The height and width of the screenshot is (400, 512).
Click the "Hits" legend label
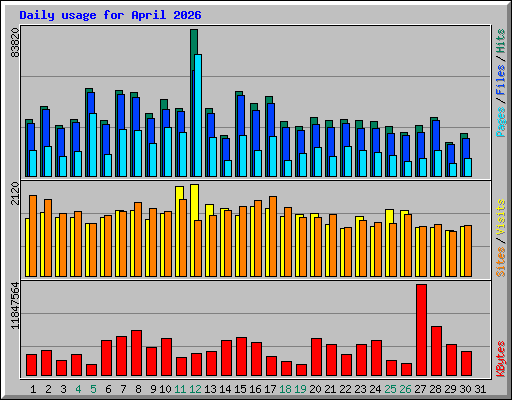pos(500,41)
